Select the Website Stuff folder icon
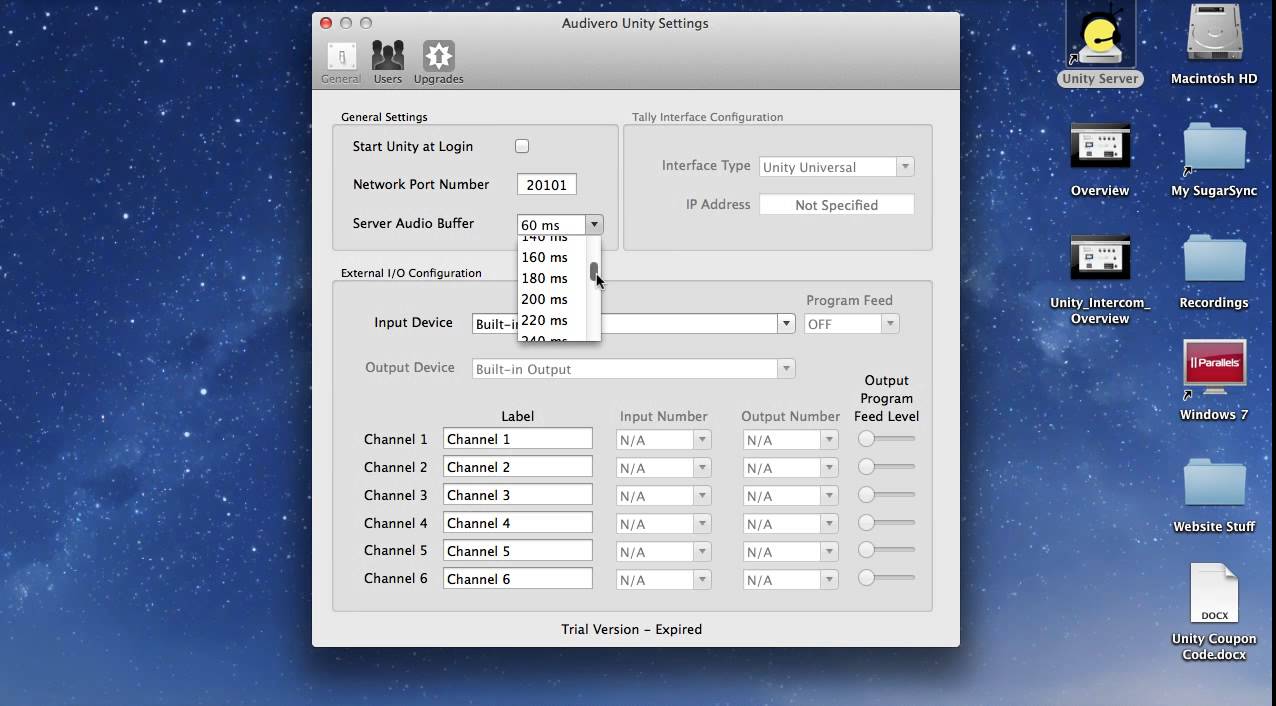 coord(1214,495)
